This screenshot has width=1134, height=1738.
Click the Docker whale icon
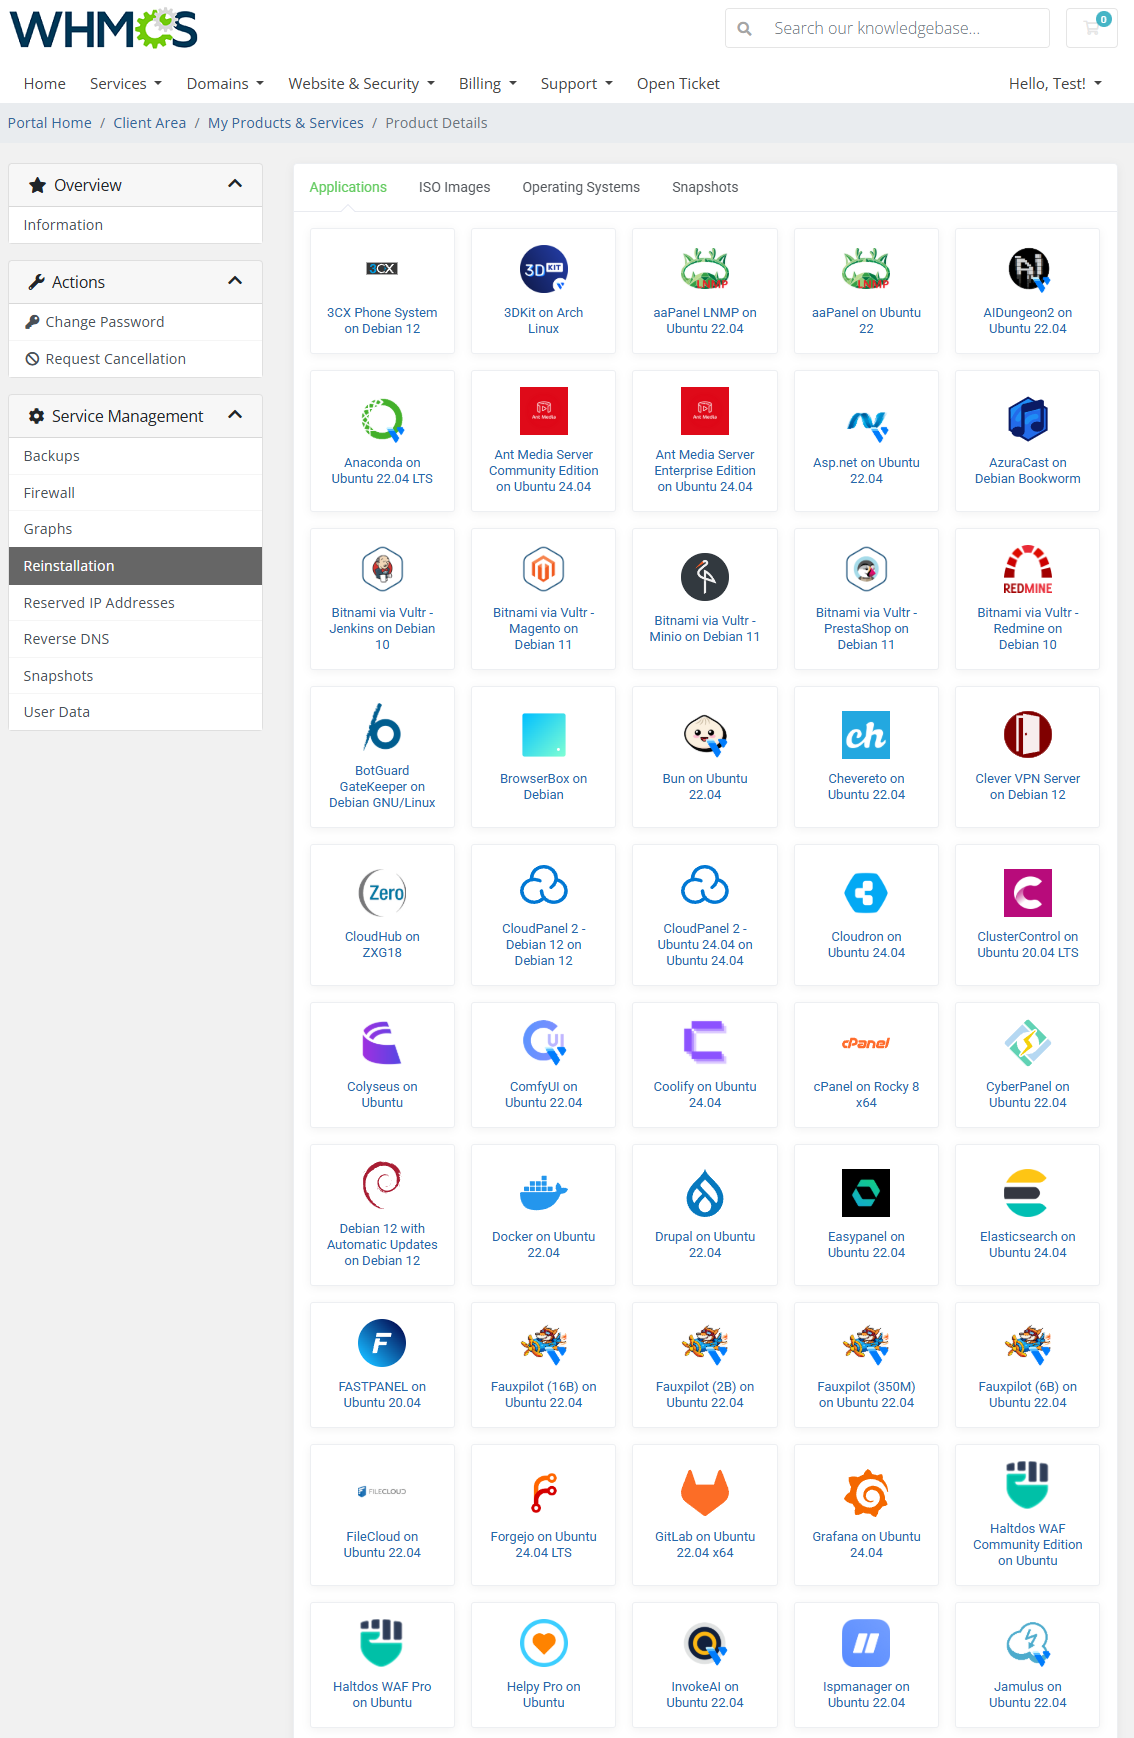[543, 1193]
